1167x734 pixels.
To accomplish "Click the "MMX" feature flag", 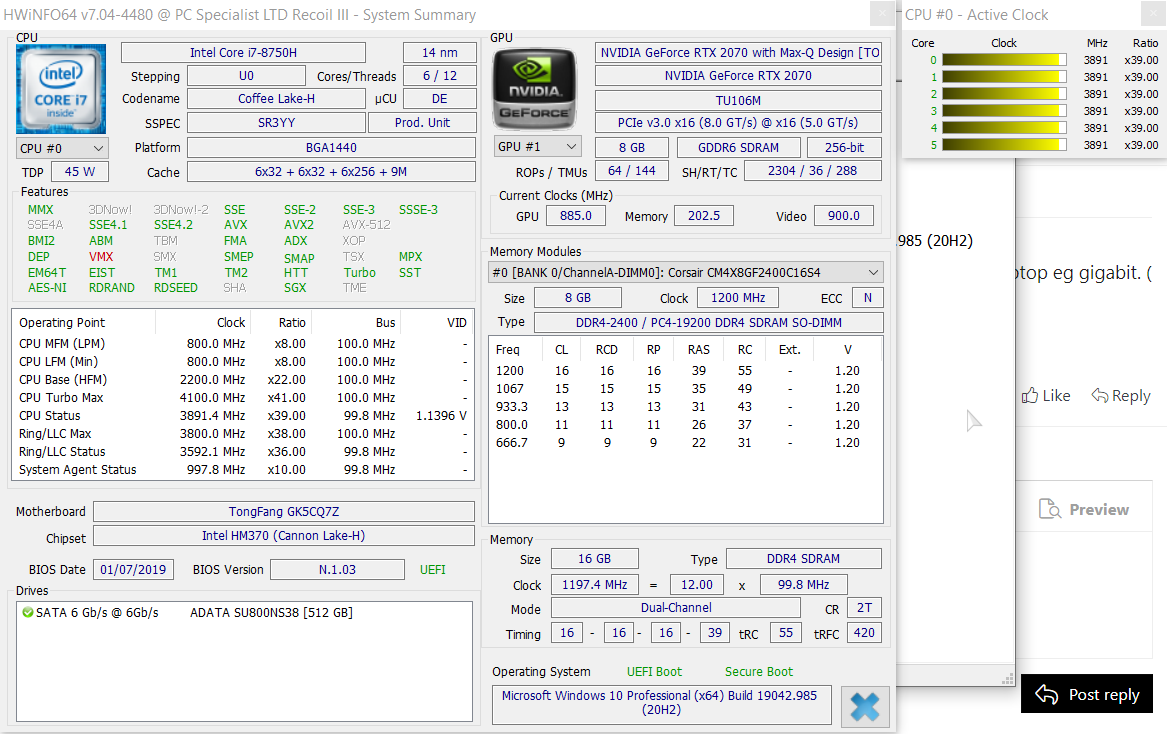I will pos(40,210).
